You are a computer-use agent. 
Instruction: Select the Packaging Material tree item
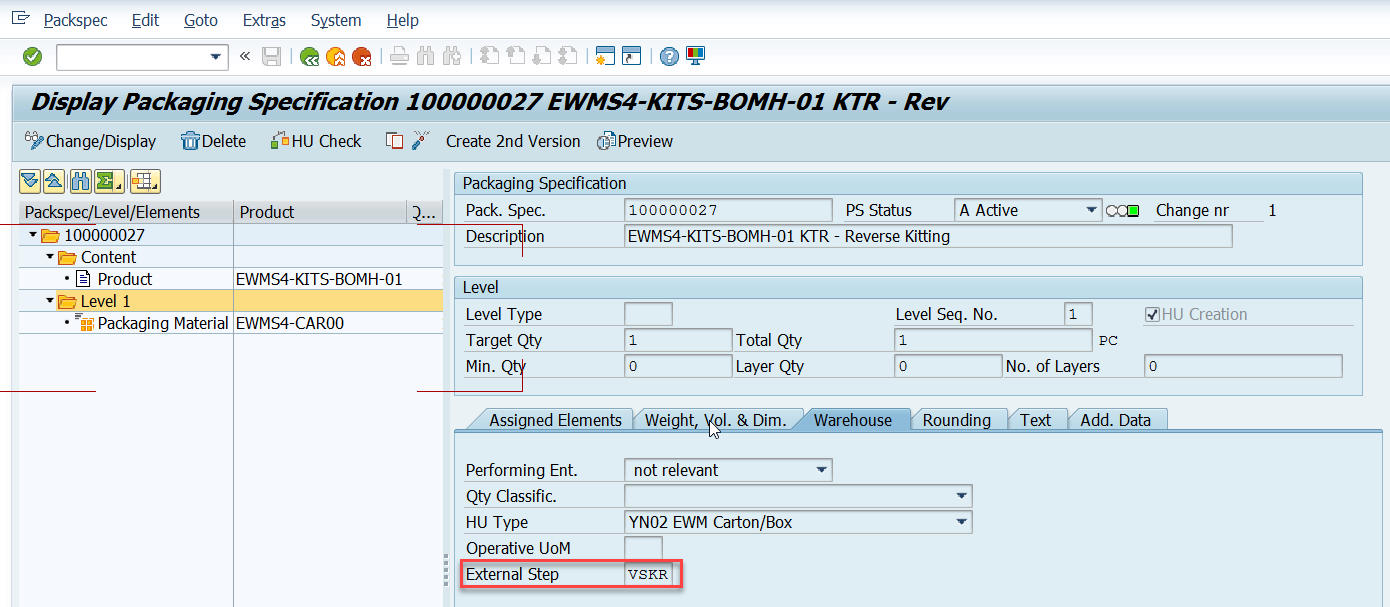pyautogui.click(x=163, y=324)
